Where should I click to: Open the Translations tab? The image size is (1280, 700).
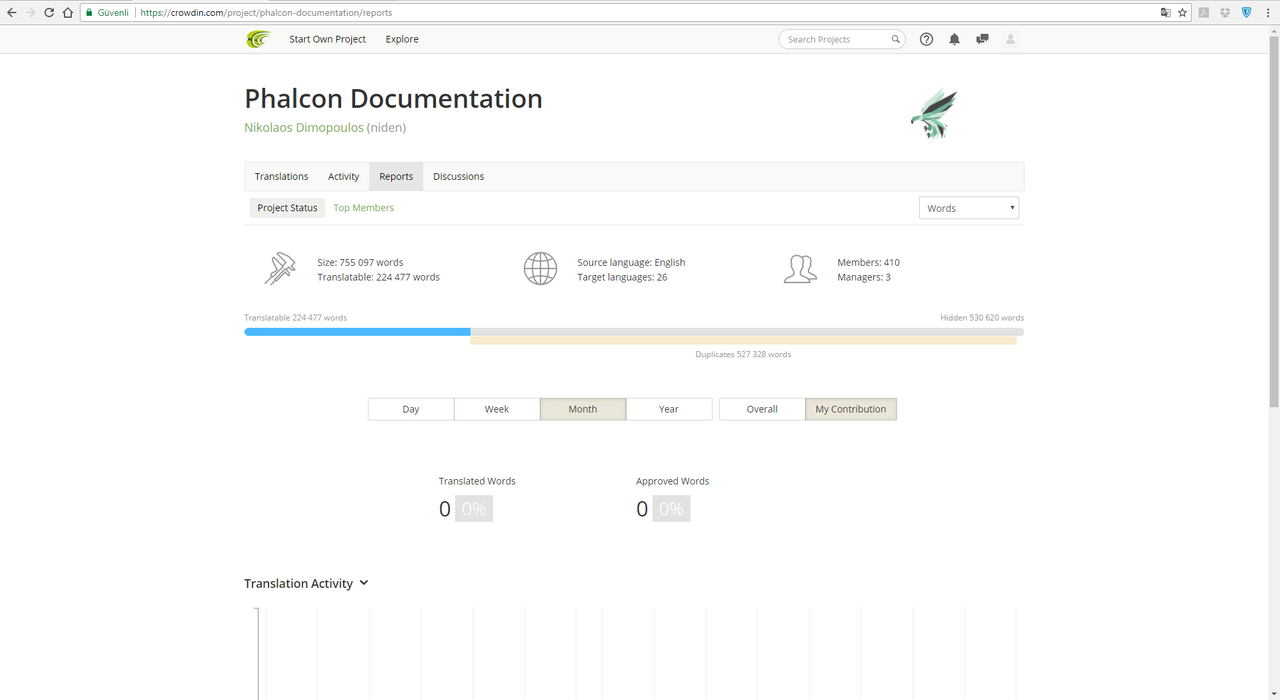281,176
